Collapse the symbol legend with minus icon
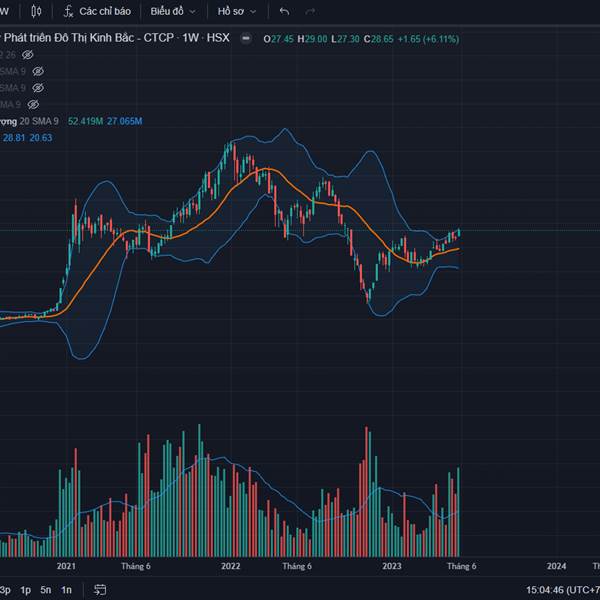This screenshot has width=600, height=600. [246, 38]
